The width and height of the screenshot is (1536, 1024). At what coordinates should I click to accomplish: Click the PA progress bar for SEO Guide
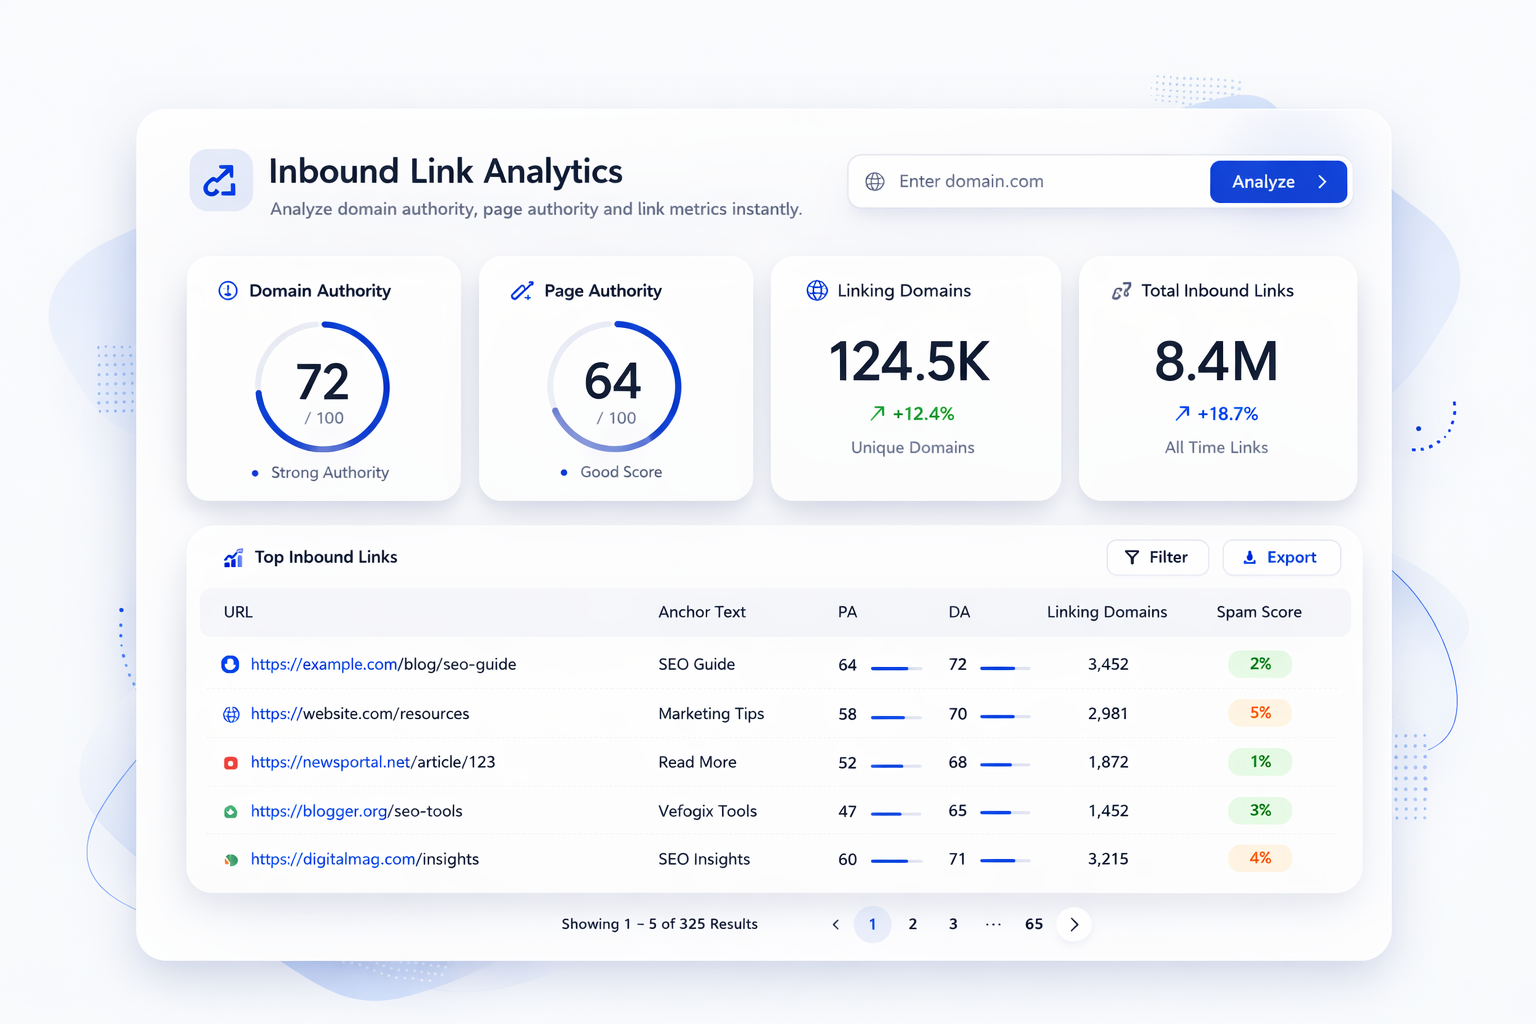(895, 666)
